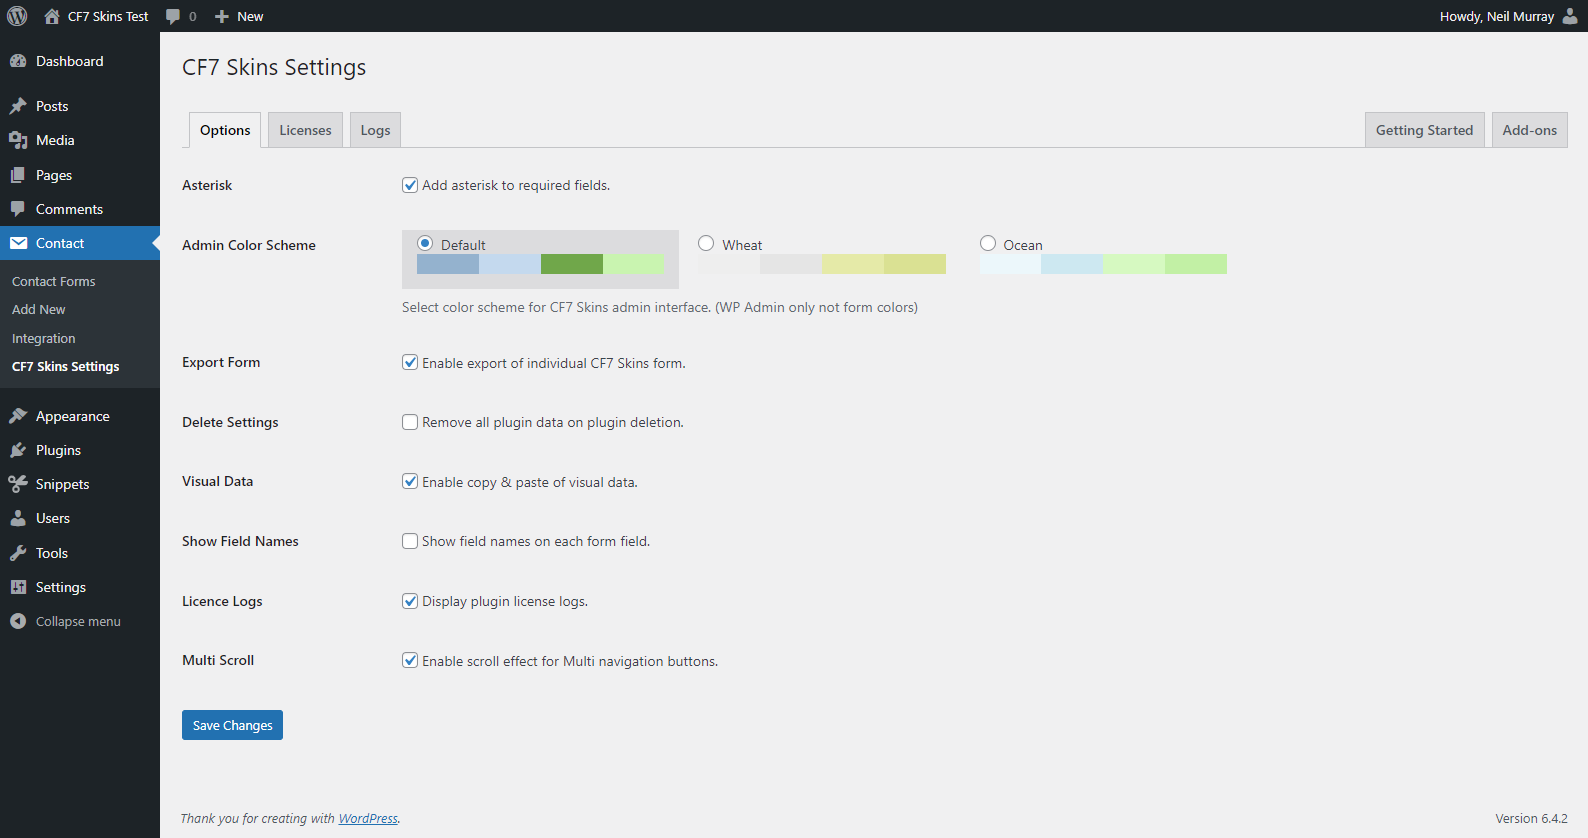Image resolution: width=1588 pixels, height=838 pixels.
Task: Select the Wheat color scheme radio
Action: (706, 244)
